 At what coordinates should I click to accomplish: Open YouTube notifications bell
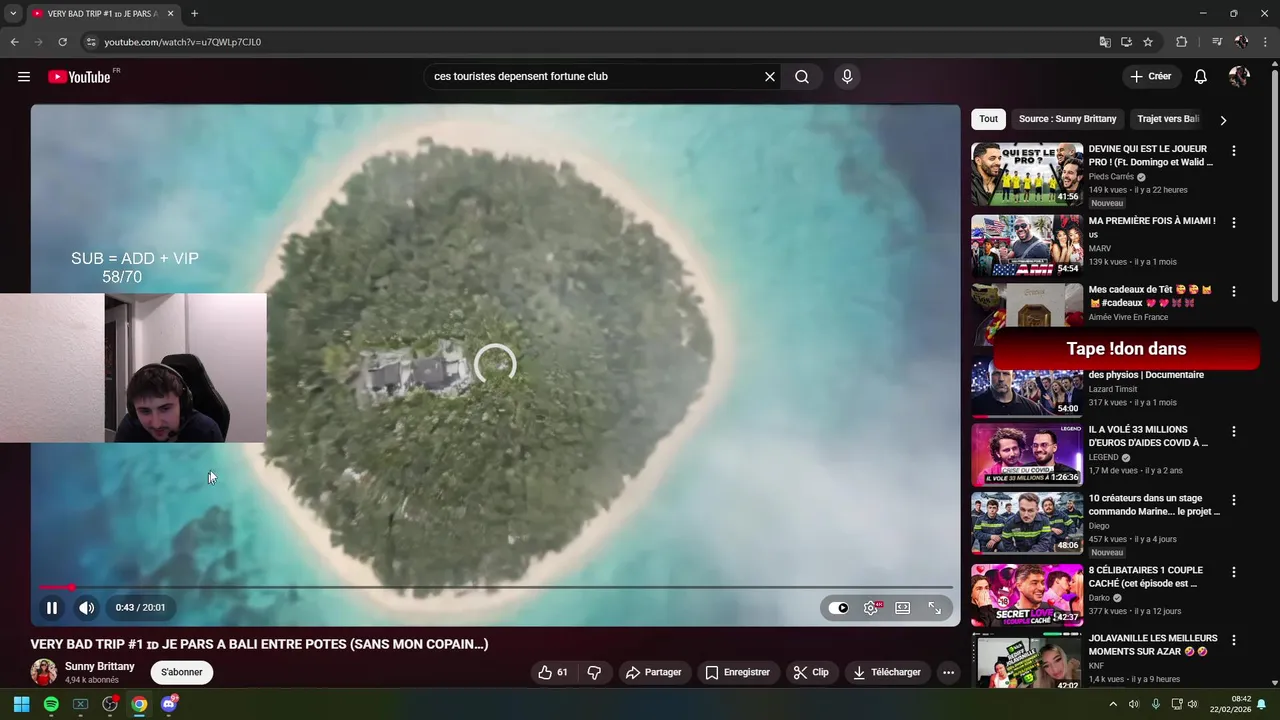(1201, 77)
